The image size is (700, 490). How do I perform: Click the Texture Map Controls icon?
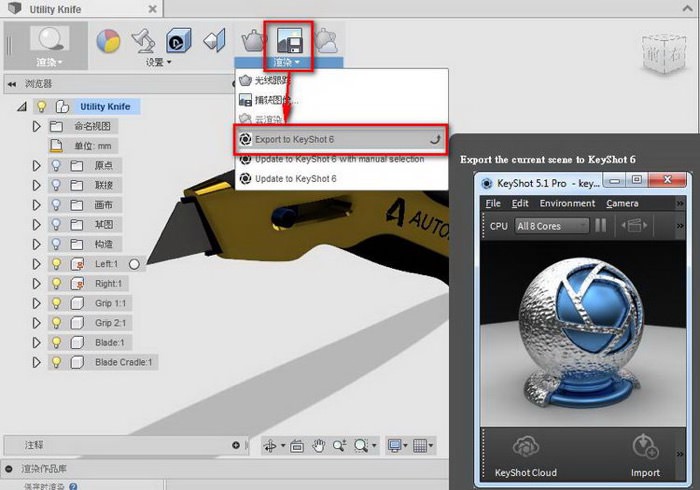pyautogui.click(x=215, y=41)
